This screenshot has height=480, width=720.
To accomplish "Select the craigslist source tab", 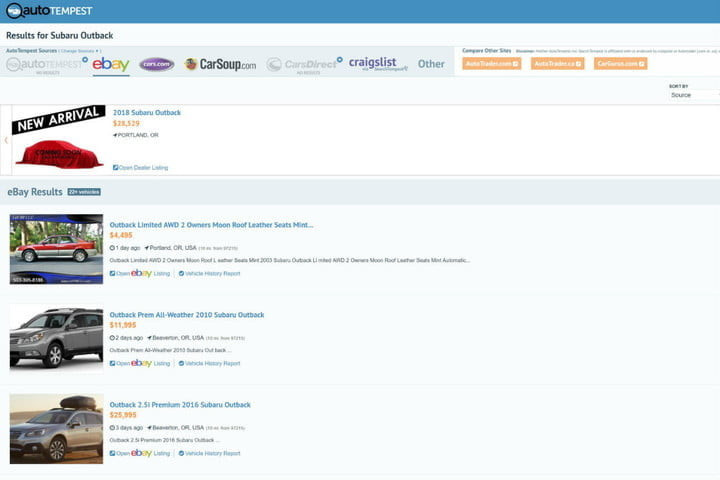I will (377, 64).
